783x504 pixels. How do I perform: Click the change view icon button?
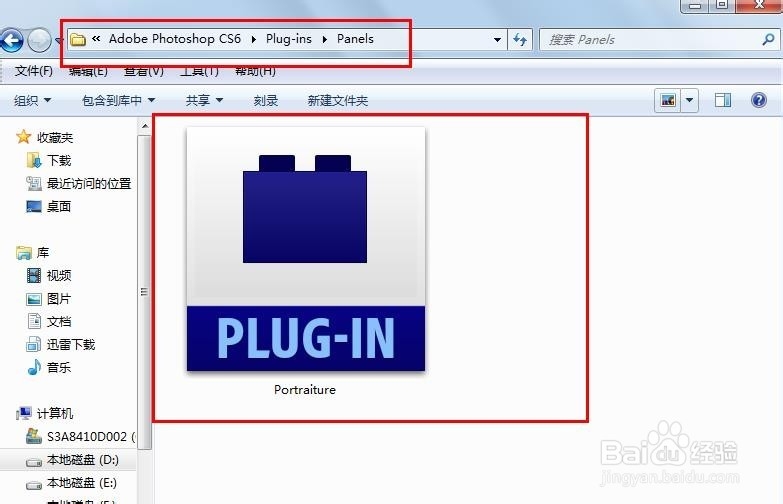(668, 100)
